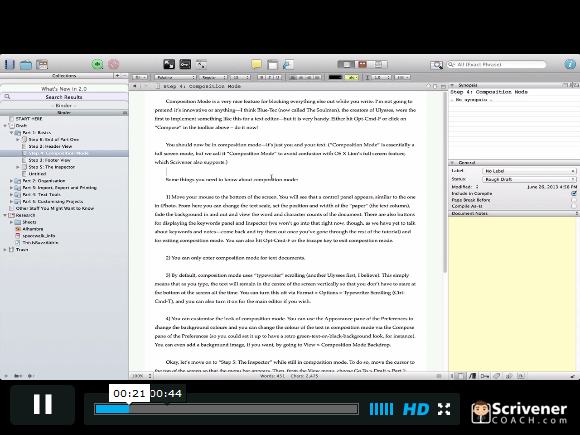580x435 pixels.
Task: Toggle Compile As-Is checkbox
Action: [x=574, y=206]
